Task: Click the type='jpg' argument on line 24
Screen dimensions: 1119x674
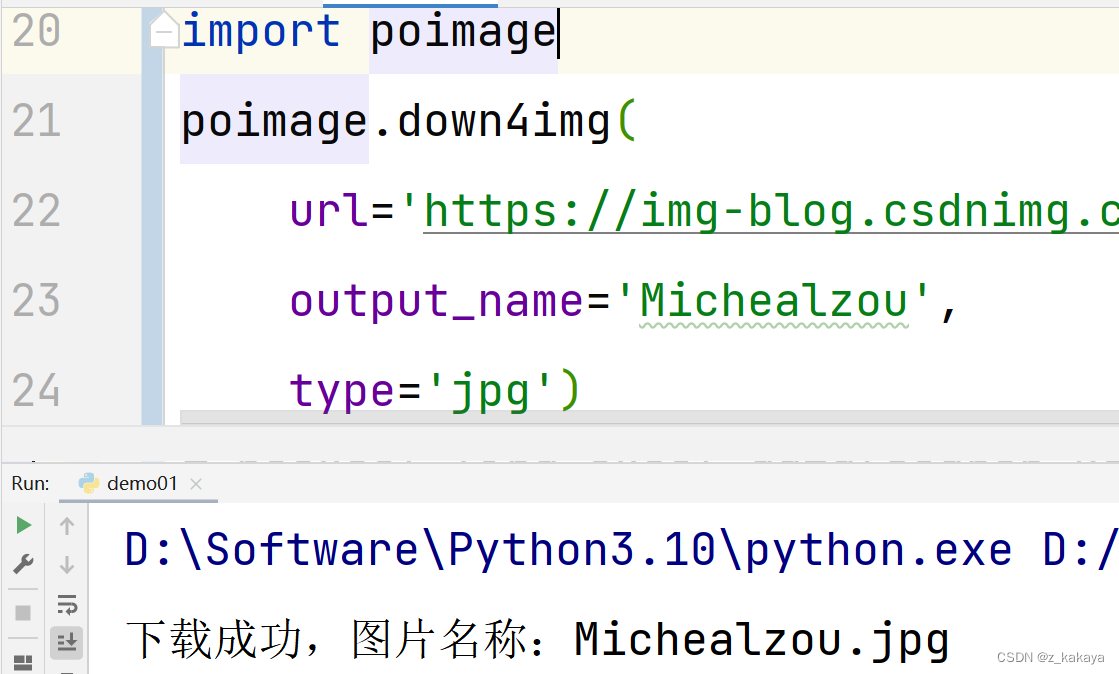Action: pos(420,390)
